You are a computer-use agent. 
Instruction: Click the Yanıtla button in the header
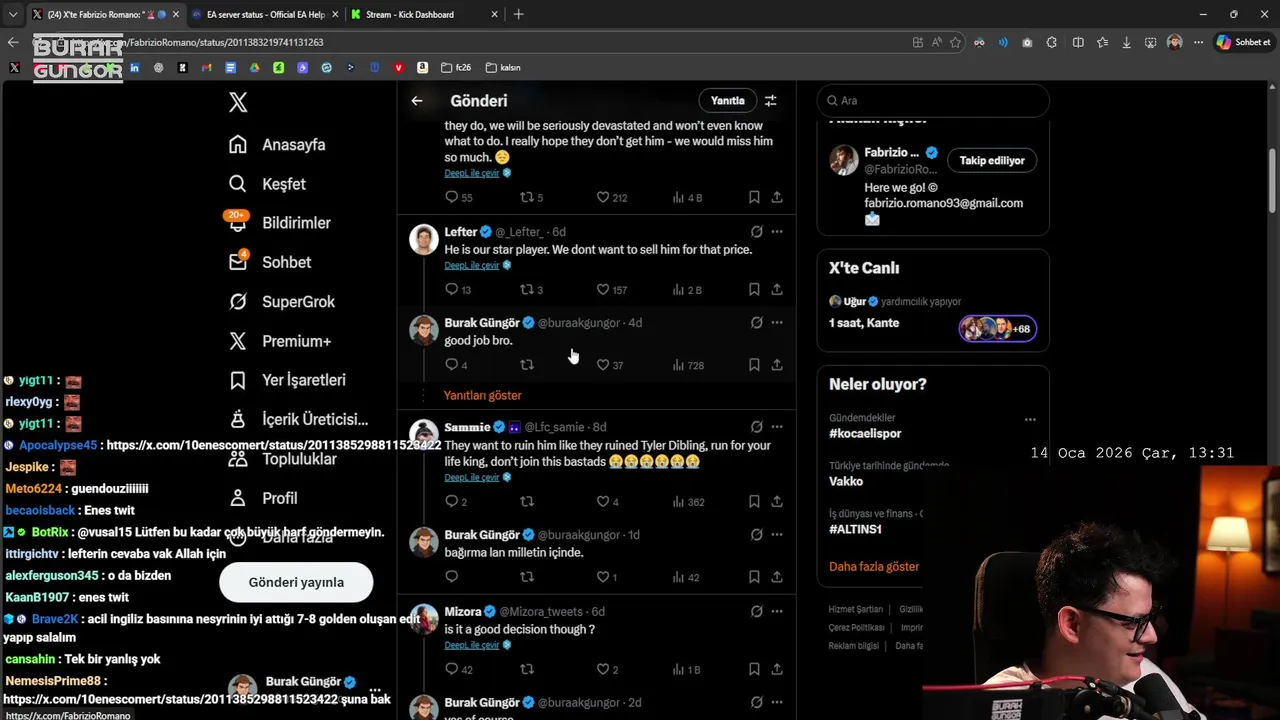[x=727, y=100]
